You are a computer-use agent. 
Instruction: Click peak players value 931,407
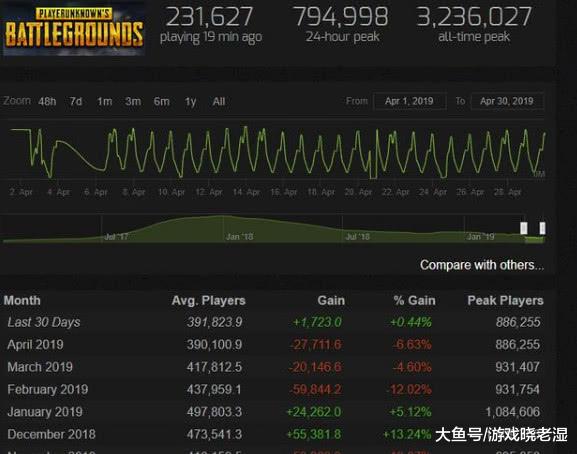pos(518,367)
